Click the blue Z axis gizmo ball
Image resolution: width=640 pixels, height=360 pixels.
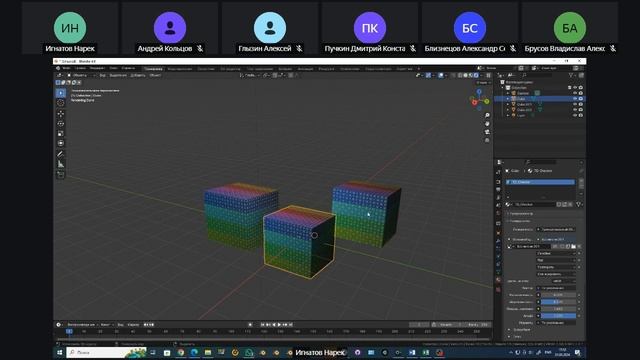(479, 92)
